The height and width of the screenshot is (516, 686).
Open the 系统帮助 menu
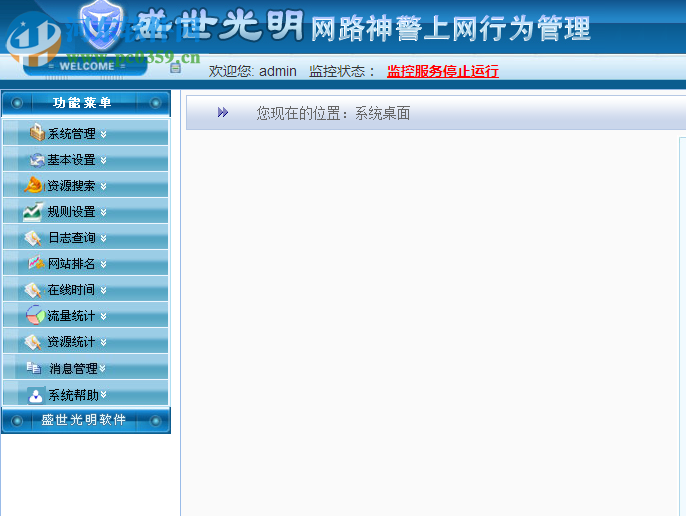coord(85,393)
